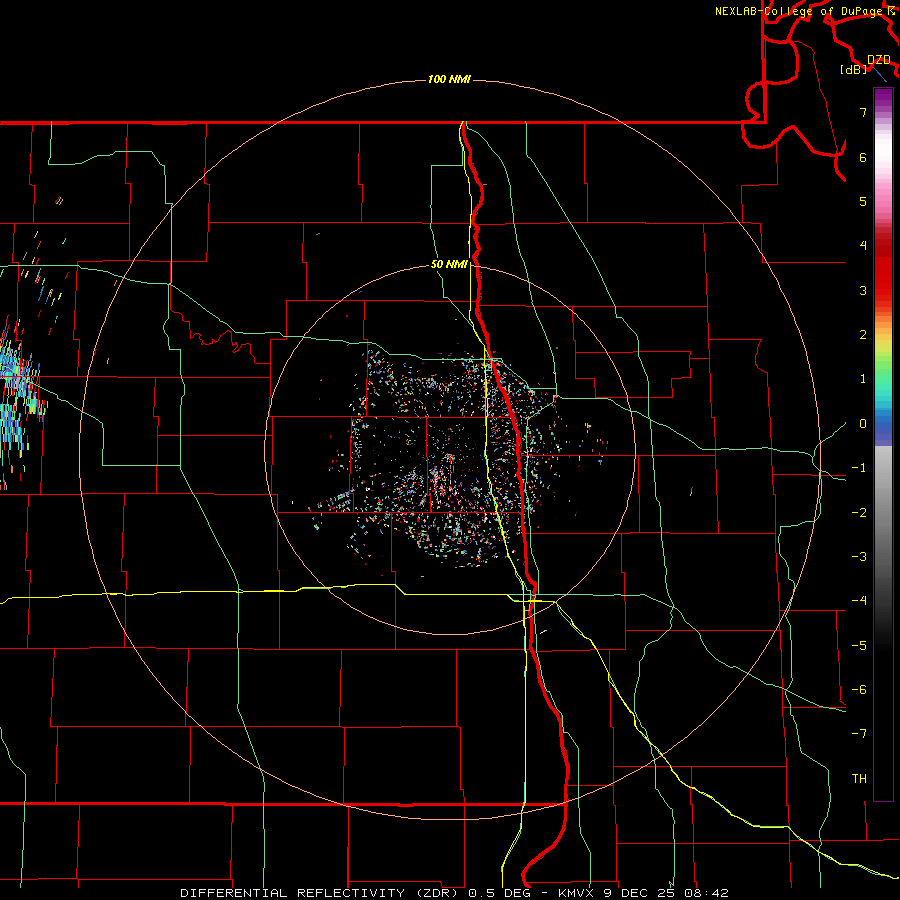
Task: Click the 50 NMI range ring label
Action: coord(449,264)
